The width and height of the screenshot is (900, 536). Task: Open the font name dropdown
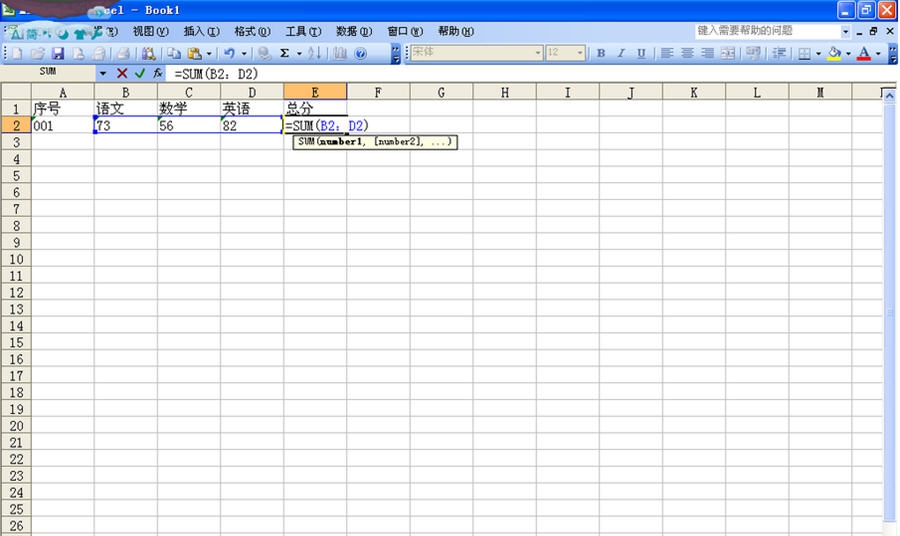538,53
